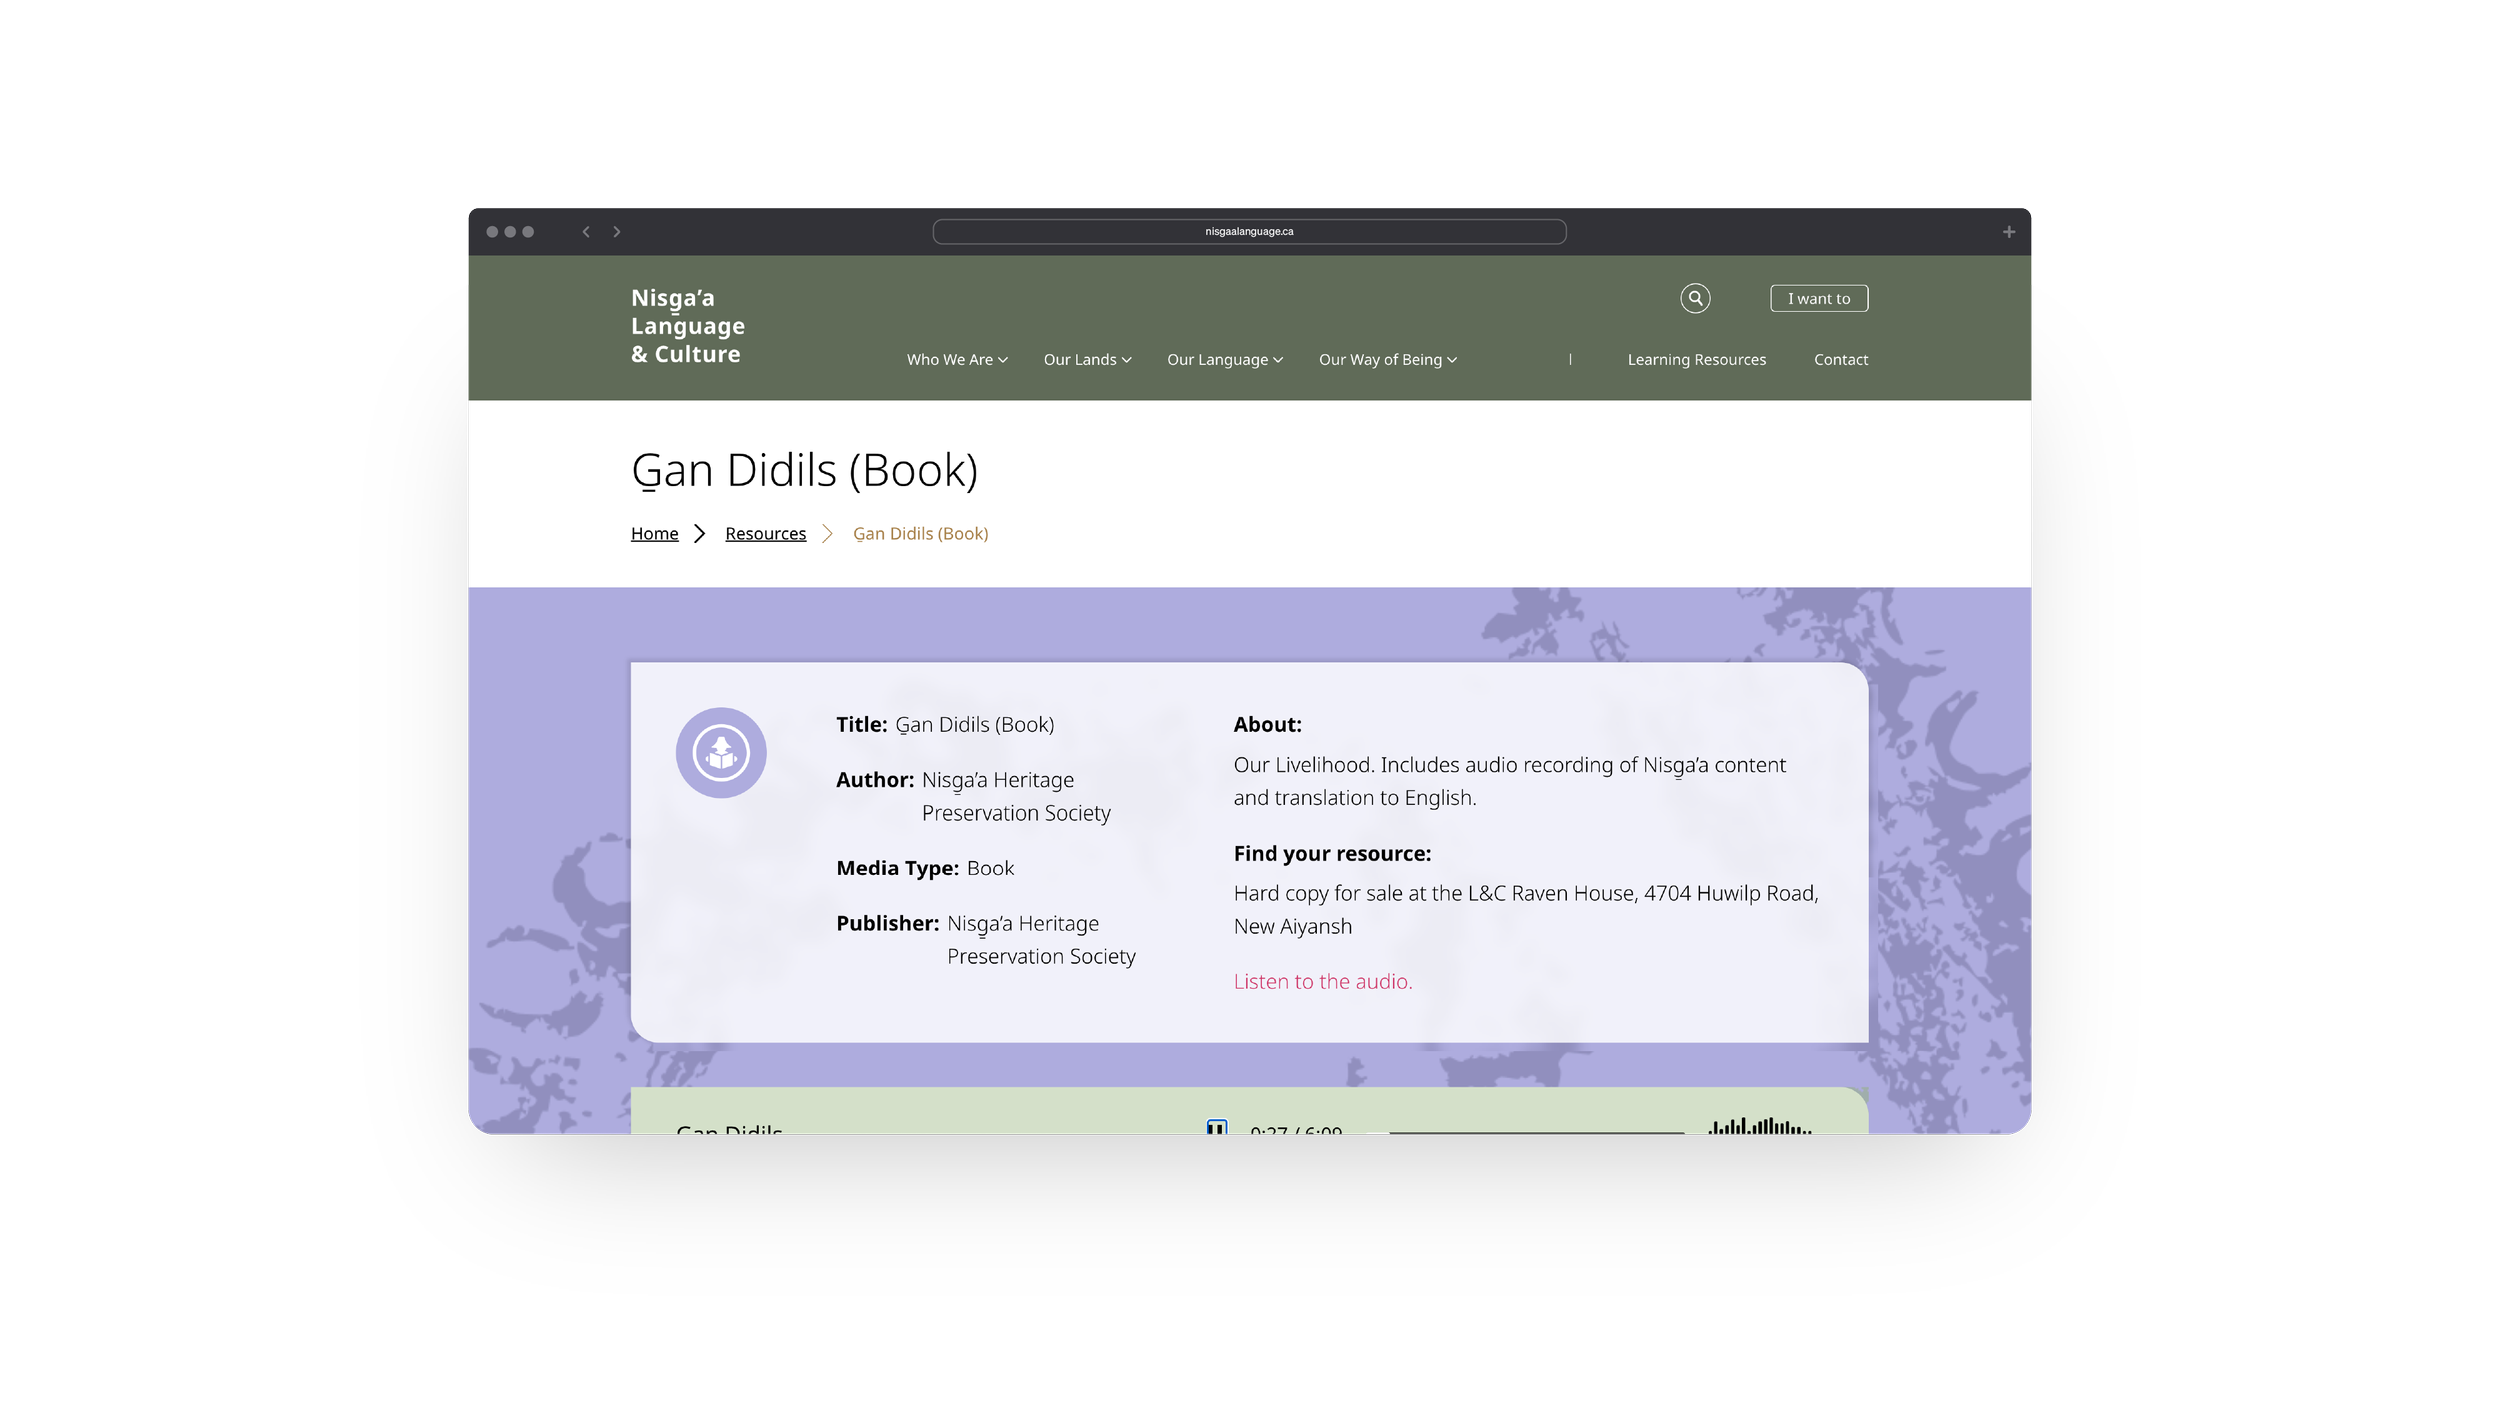2500x1406 pixels.
Task: Click the purple book resource icon
Action: 722,752
